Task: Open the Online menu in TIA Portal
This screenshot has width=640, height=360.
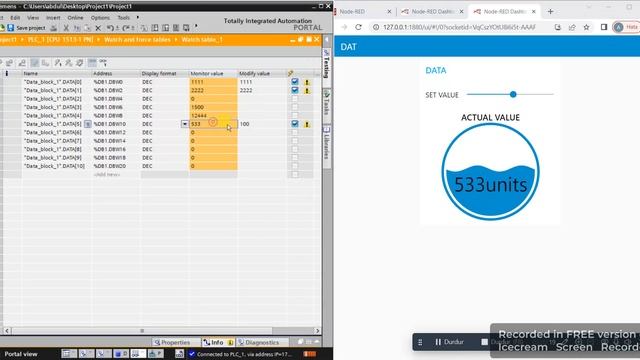Action: (75, 18)
